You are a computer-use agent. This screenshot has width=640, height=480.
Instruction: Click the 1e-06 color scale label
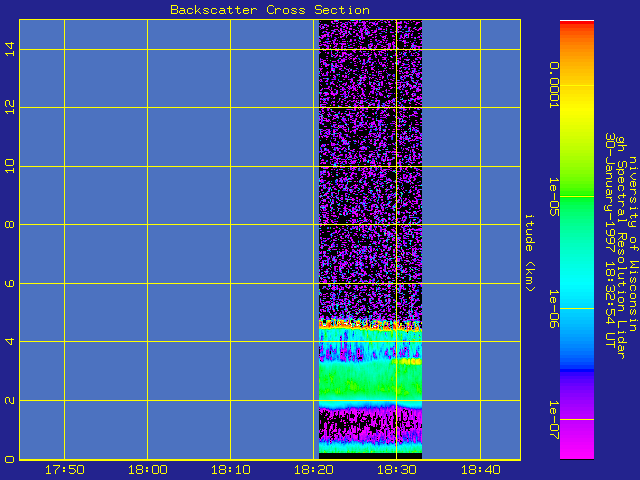[553, 309]
